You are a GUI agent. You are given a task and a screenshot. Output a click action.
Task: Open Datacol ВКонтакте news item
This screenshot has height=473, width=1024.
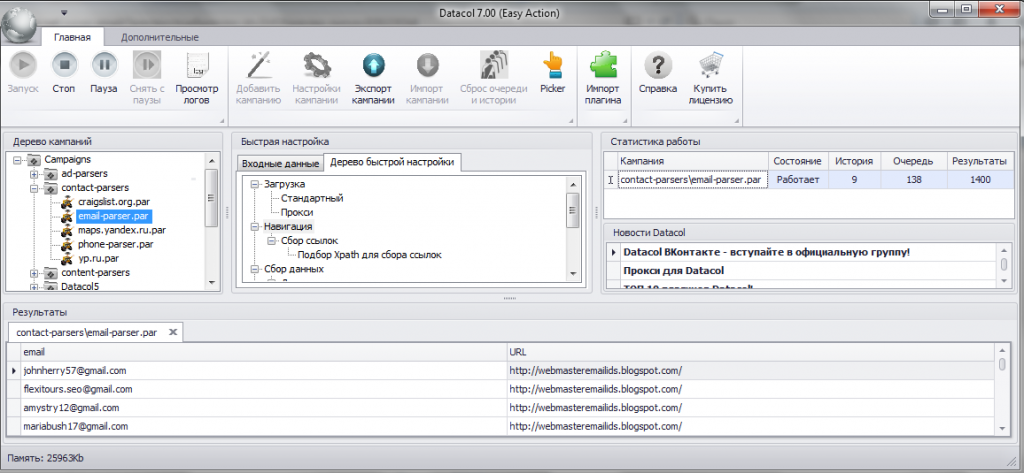767,252
